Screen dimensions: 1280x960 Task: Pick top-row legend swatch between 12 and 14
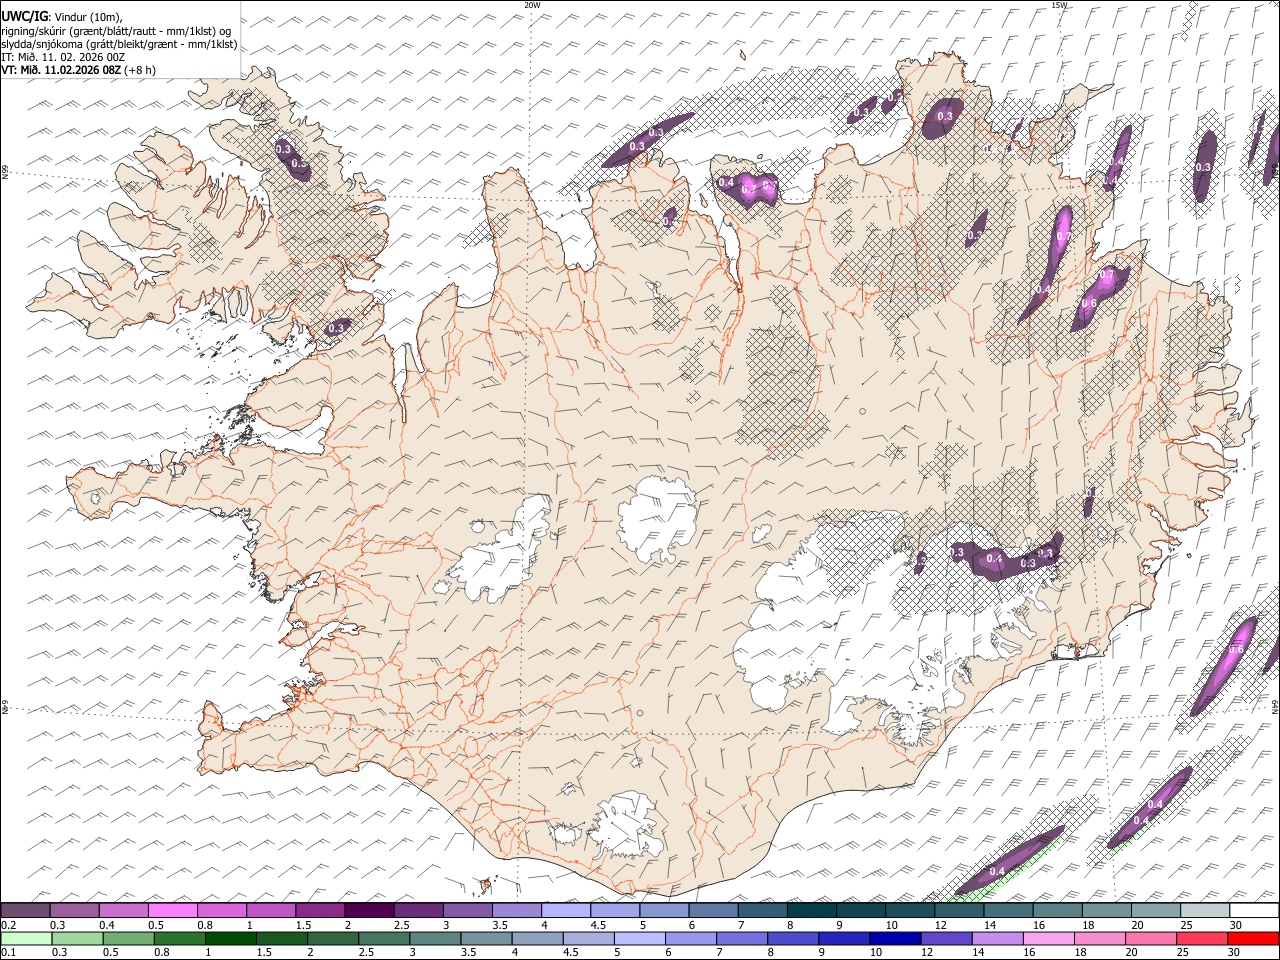click(959, 911)
